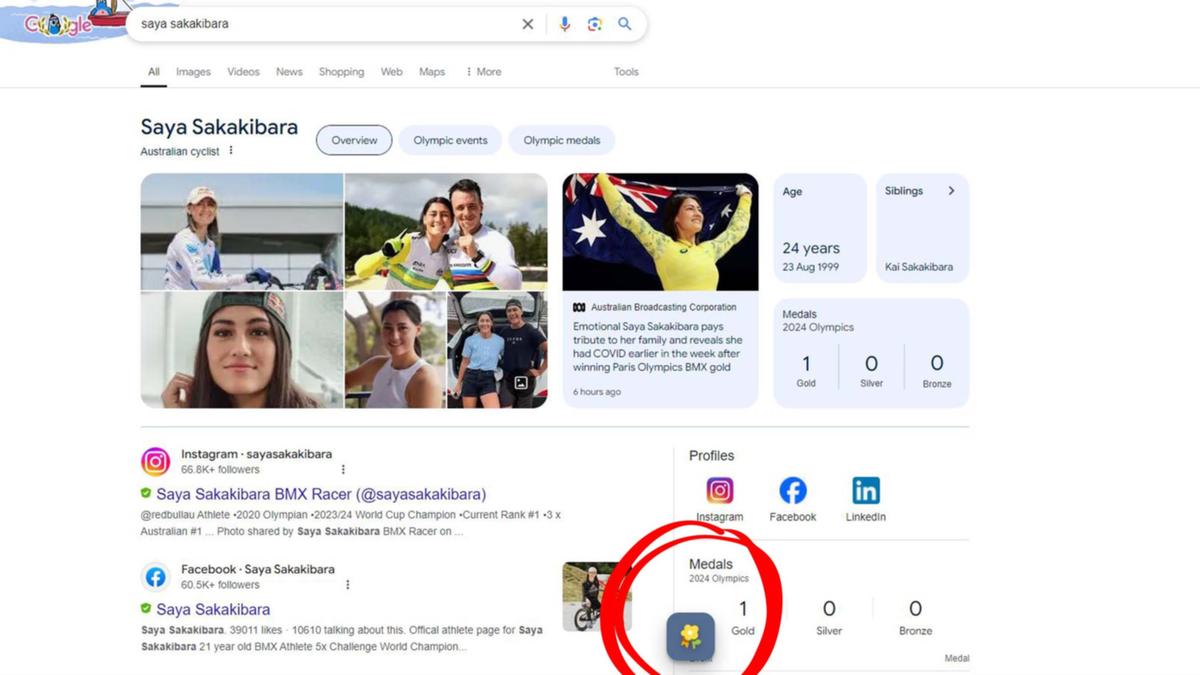Click the blue magnifier search icon
The image size is (1200, 675).
(x=625, y=24)
